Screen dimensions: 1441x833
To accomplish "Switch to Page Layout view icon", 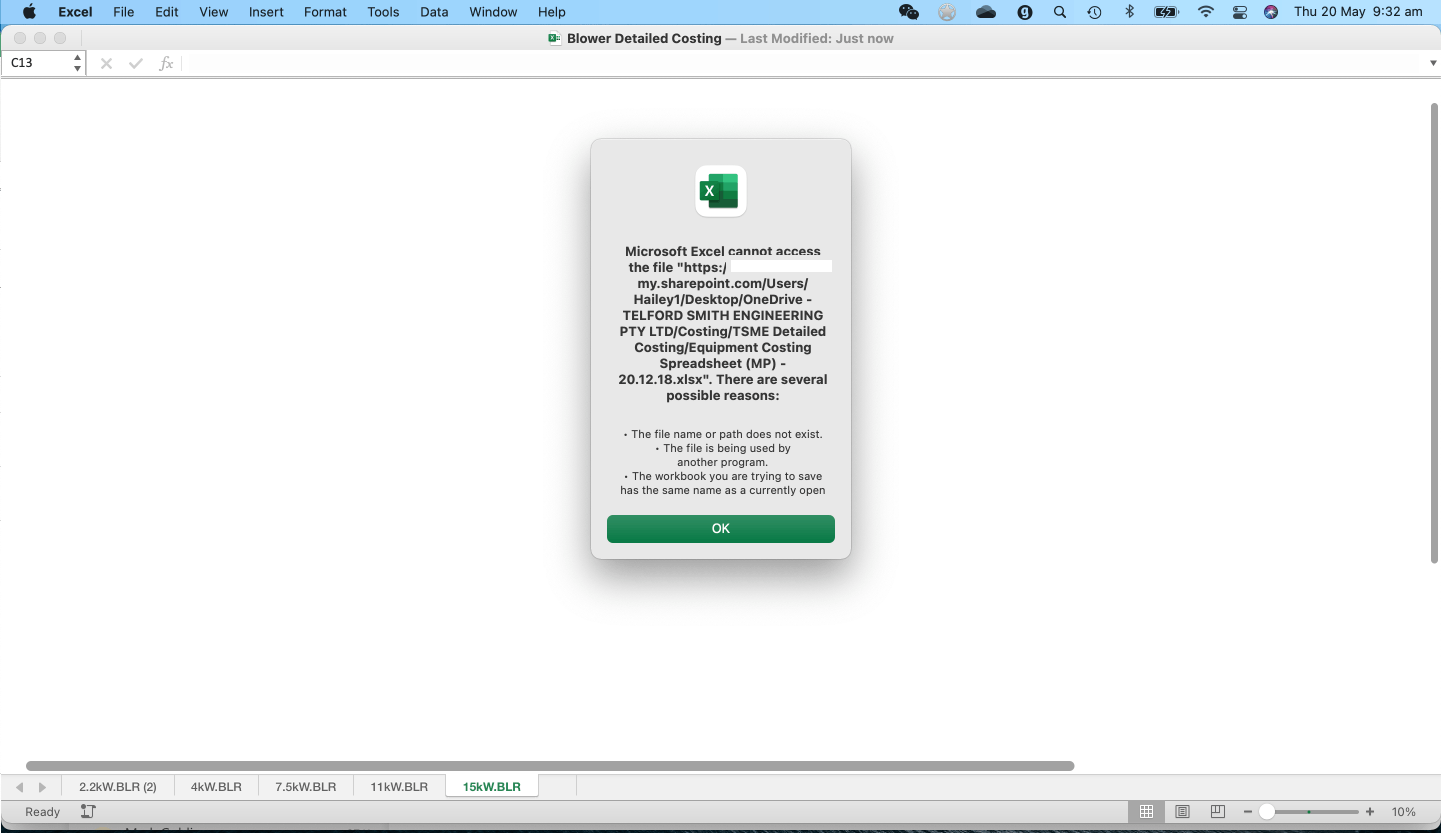I will [1182, 812].
